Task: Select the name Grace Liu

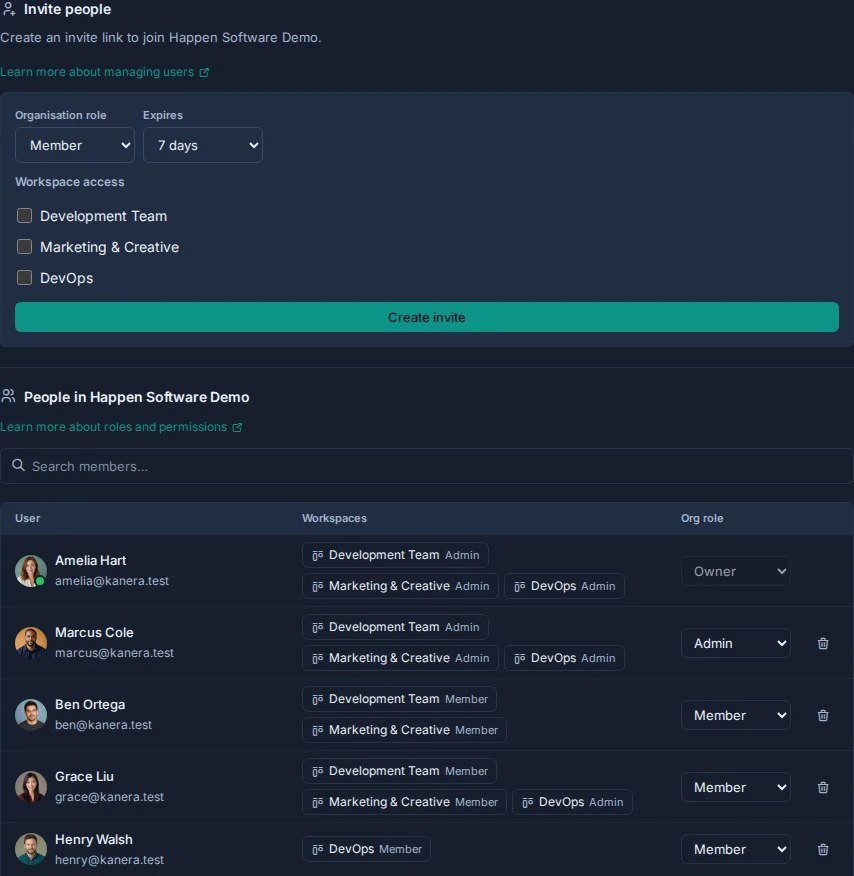Action: tap(84, 777)
